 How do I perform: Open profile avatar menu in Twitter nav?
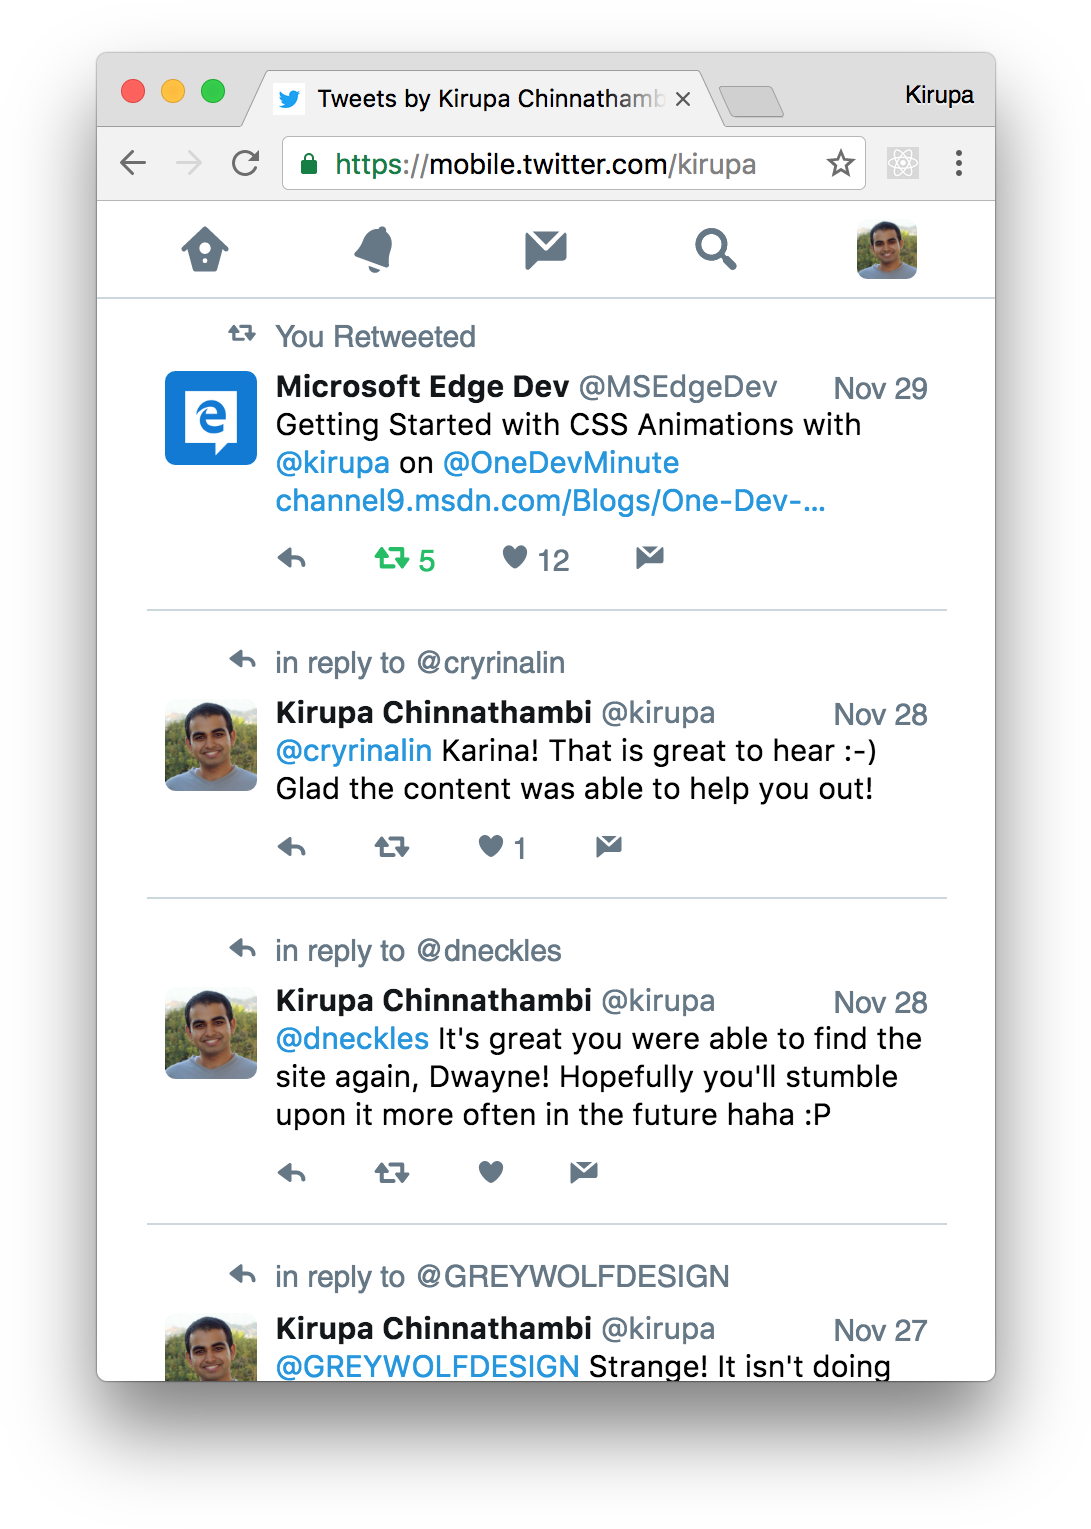click(x=887, y=250)
